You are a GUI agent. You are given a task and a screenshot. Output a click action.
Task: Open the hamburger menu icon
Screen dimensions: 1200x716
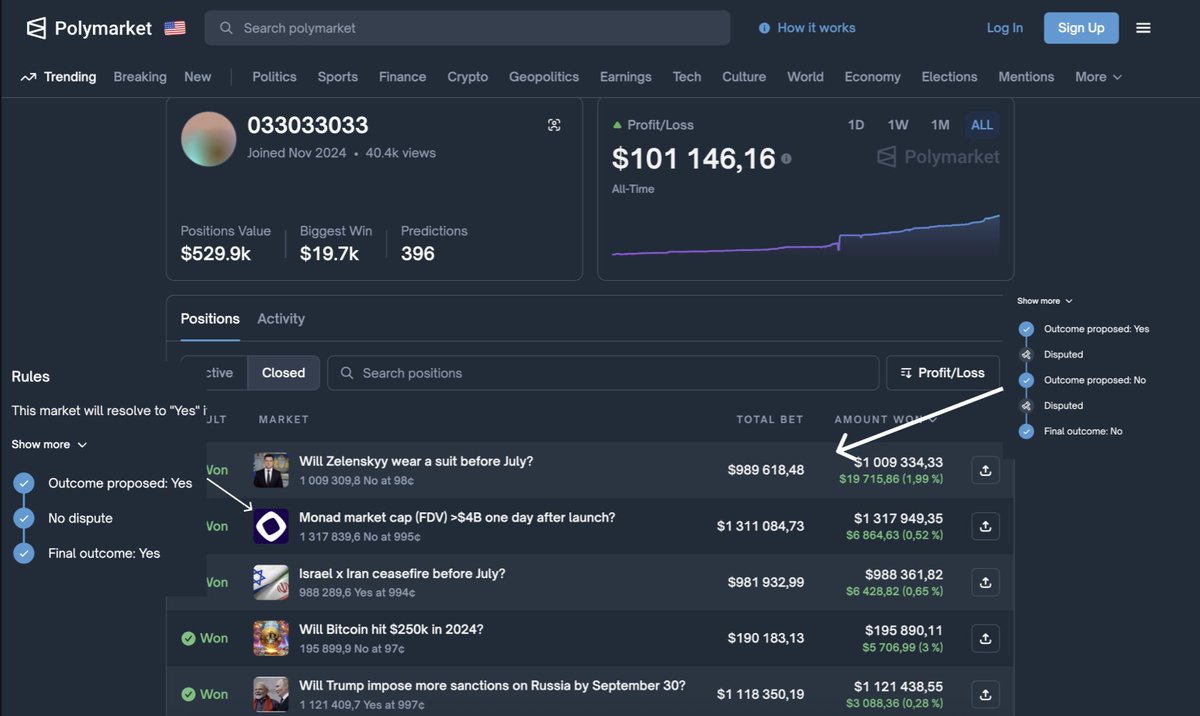[1143, 28]
